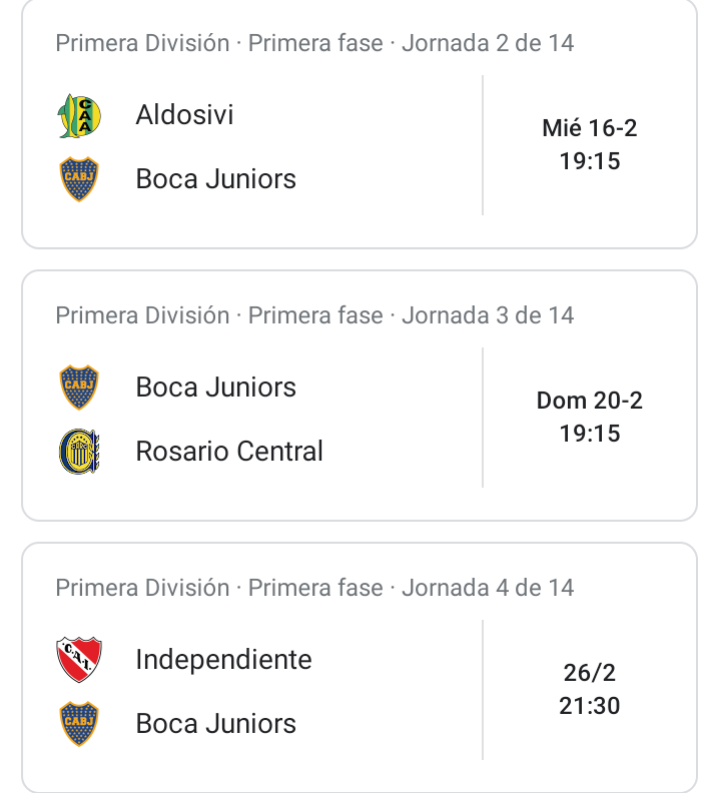Click the Dom 20-2 match date
The width and height of the screenshot is (719, 793).
click(x=590, y=401)
